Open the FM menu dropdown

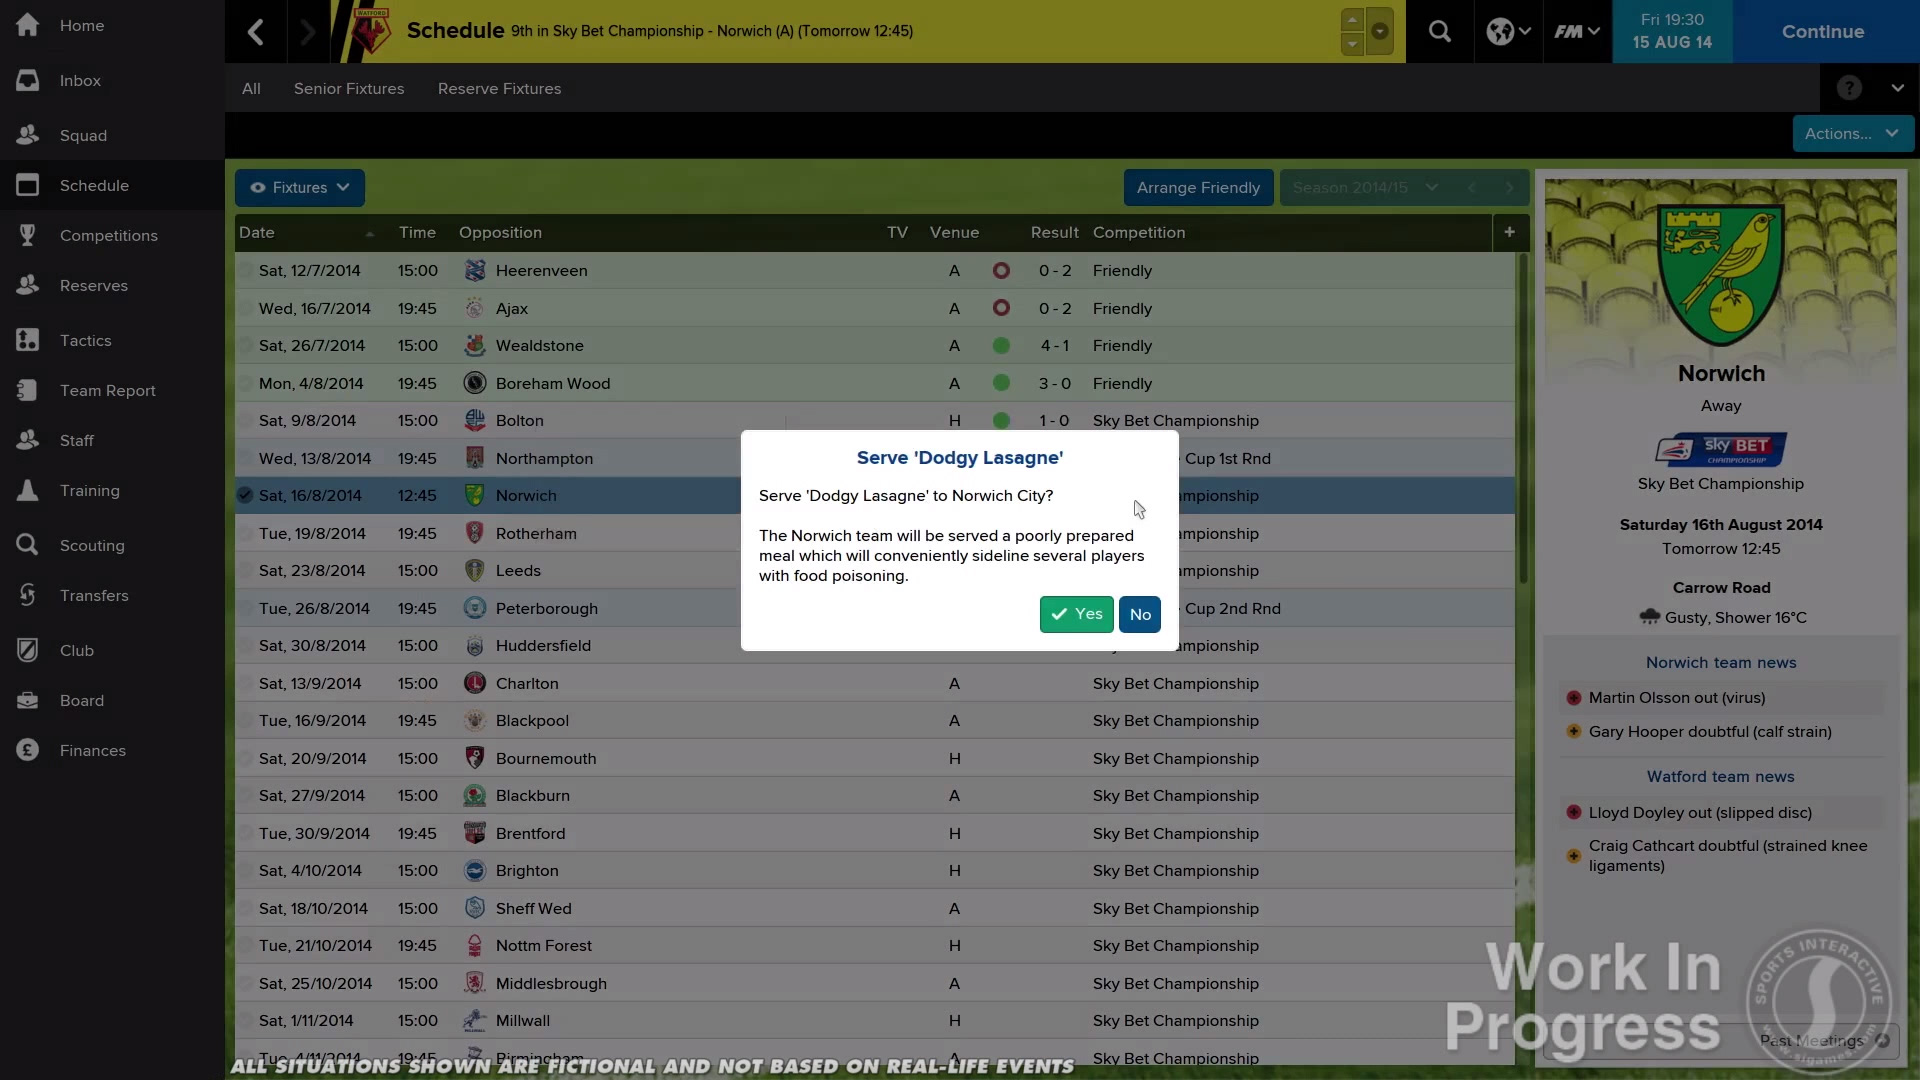pos(1576,31)
